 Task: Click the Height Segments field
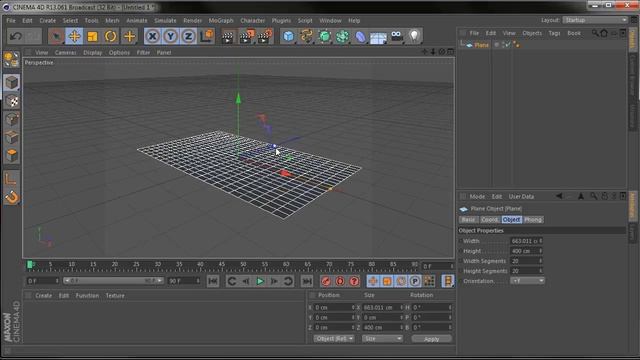point(526,271)
